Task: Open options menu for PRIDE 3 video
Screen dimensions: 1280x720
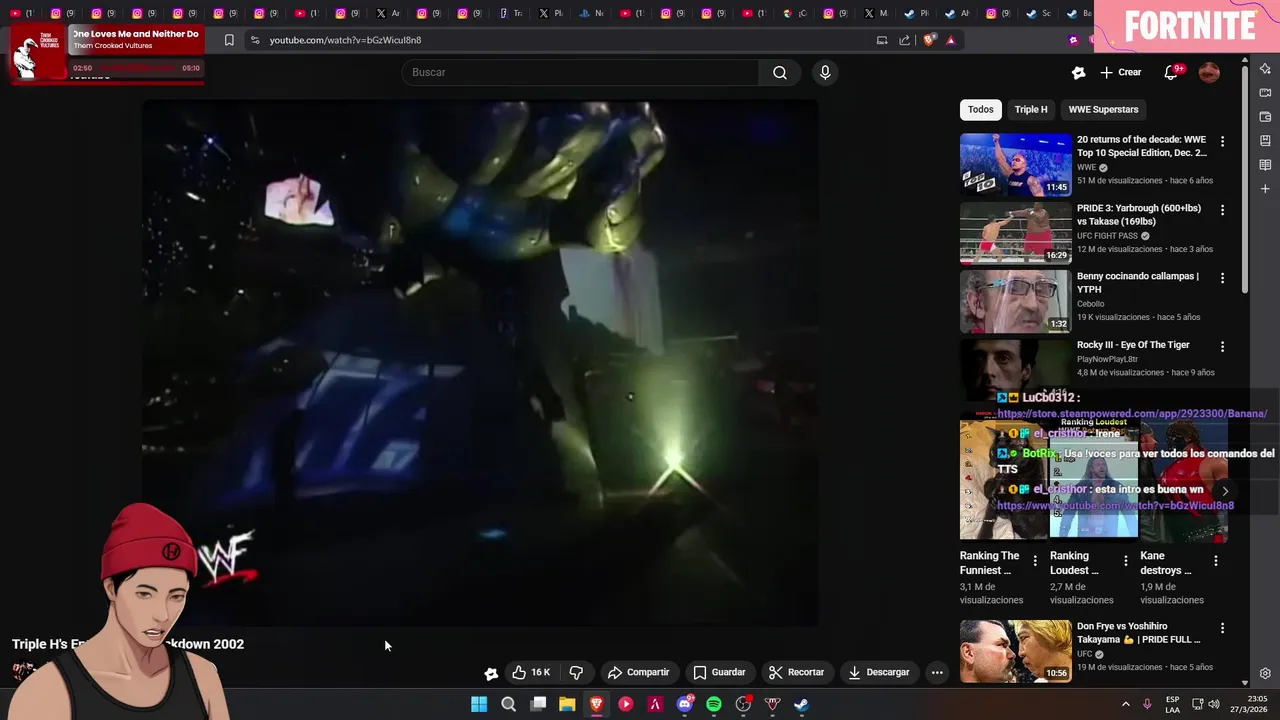Action: click(1222, 210)
